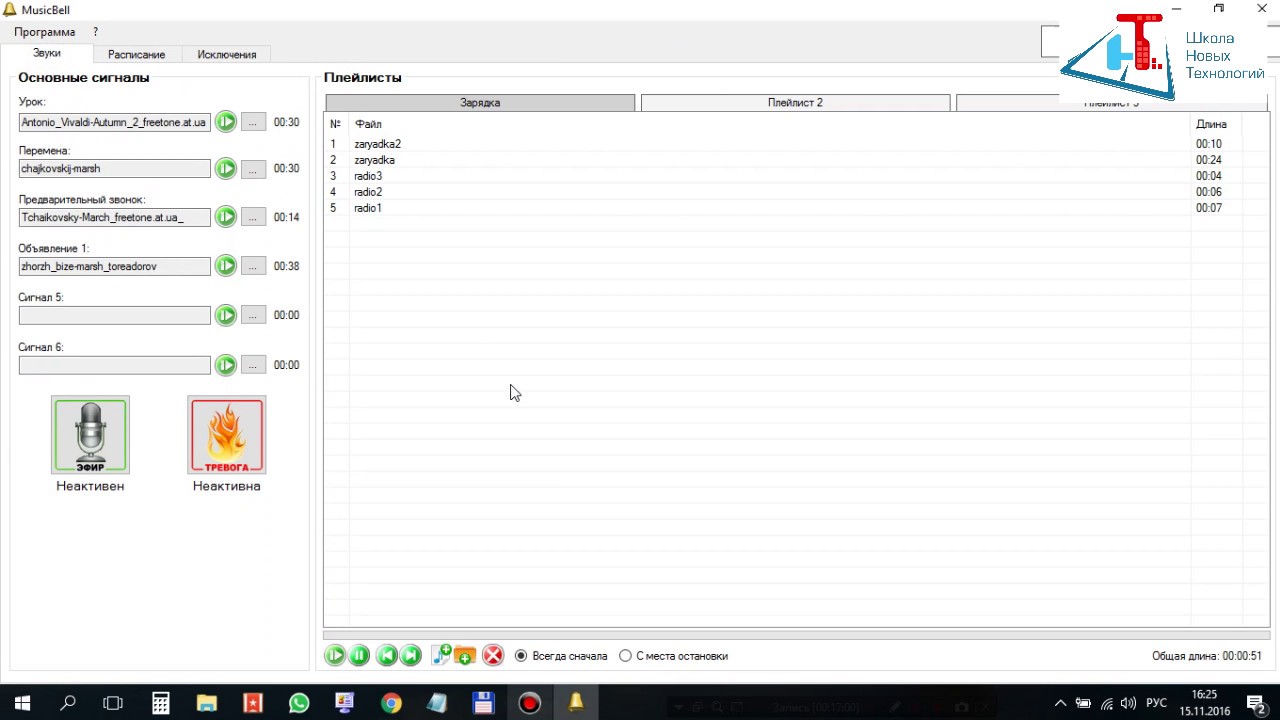The height and width of the screenshot is (720, 1280).
Task: Play the Урок signal sound
Action: pos(226,122)
